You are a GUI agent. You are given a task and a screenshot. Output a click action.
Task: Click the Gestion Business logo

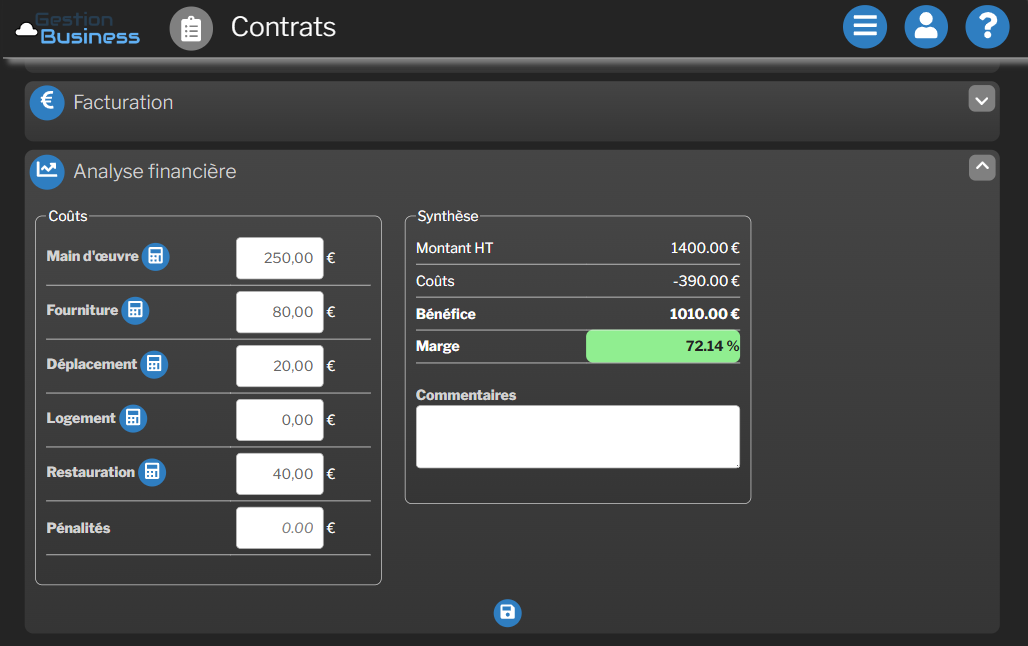[78, 28]
